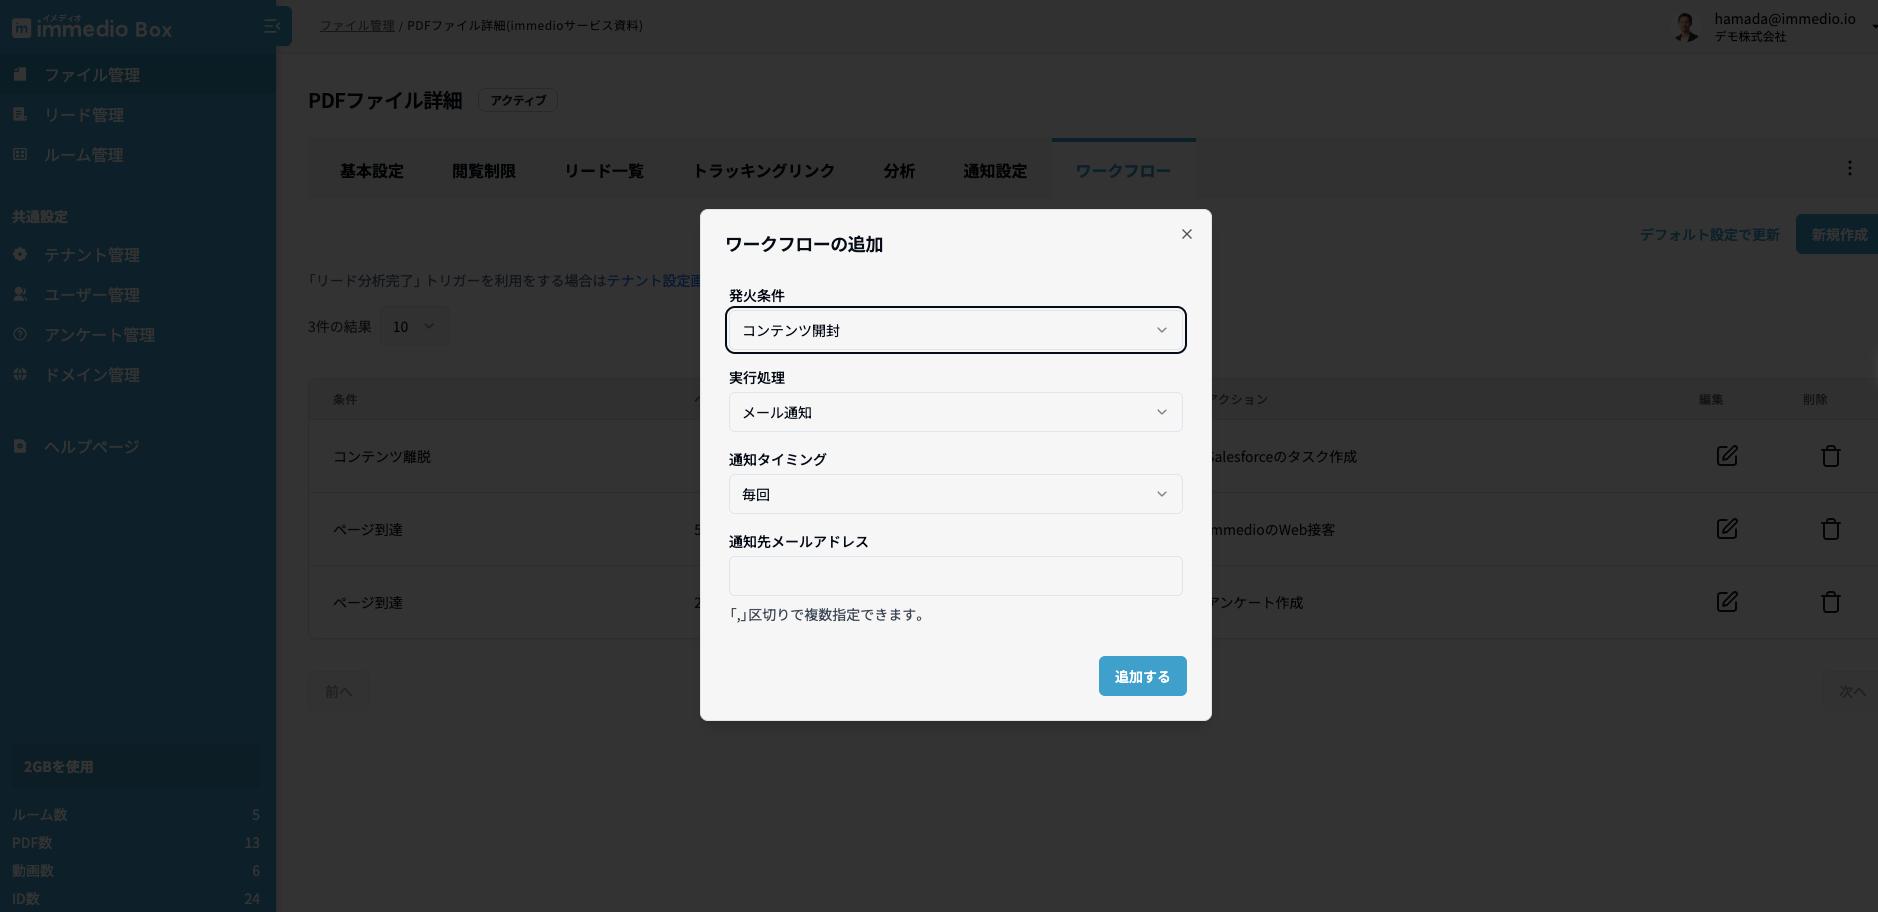This screenshot has width=1878, height=912.
Task: Open the results-per-page dropdown showing 10
Action: click(414, 327)
